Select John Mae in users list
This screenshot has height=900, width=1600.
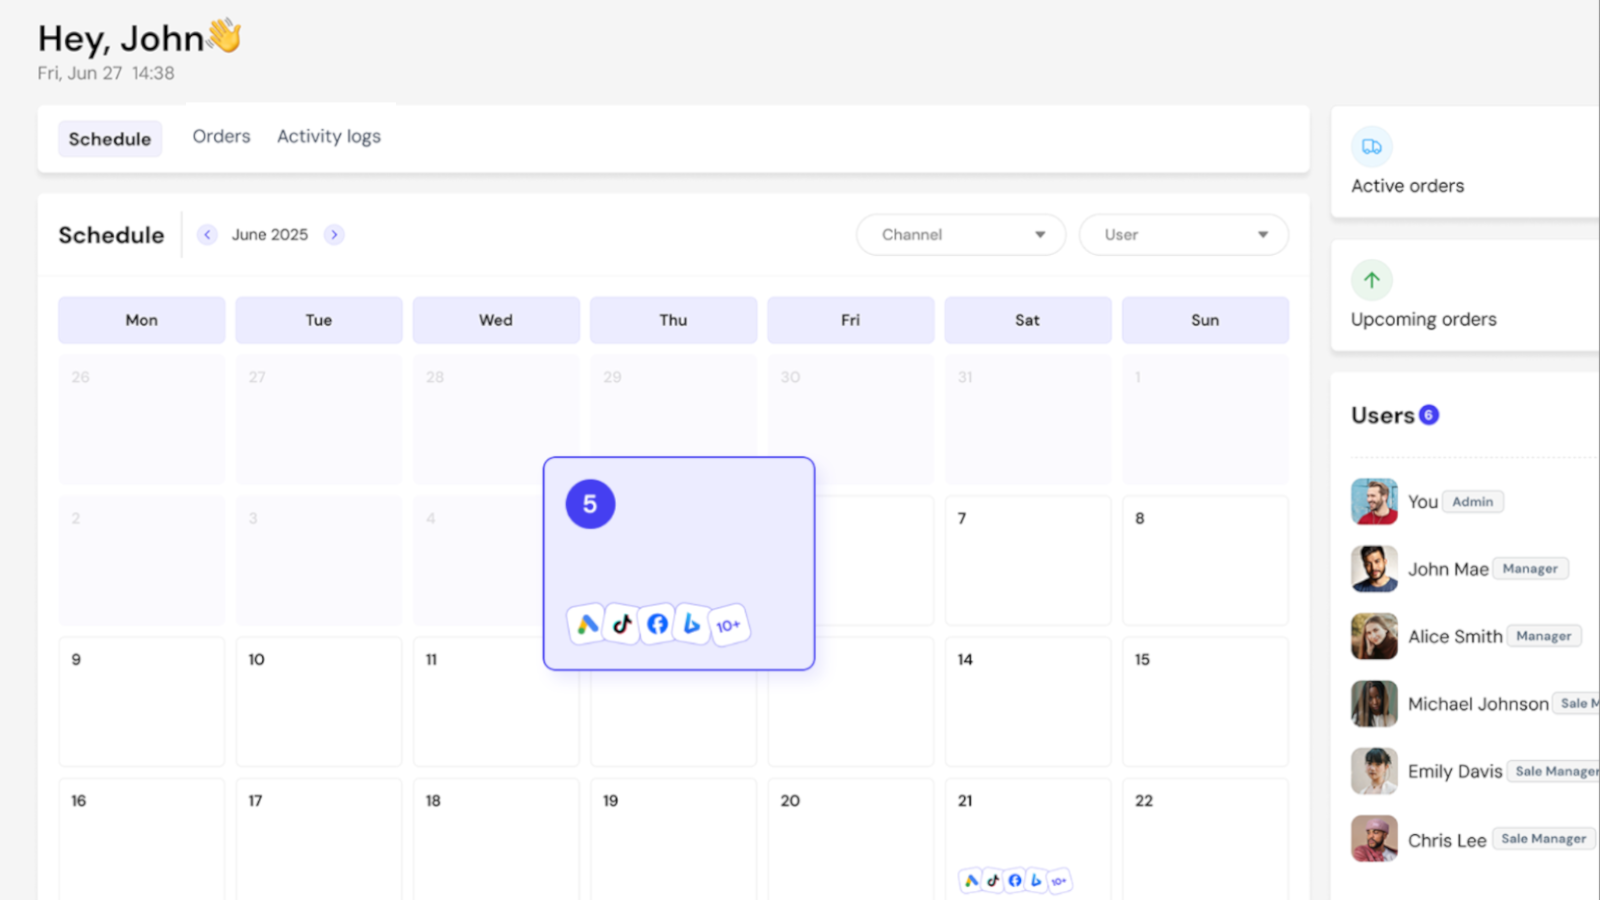click(1447, 569)
